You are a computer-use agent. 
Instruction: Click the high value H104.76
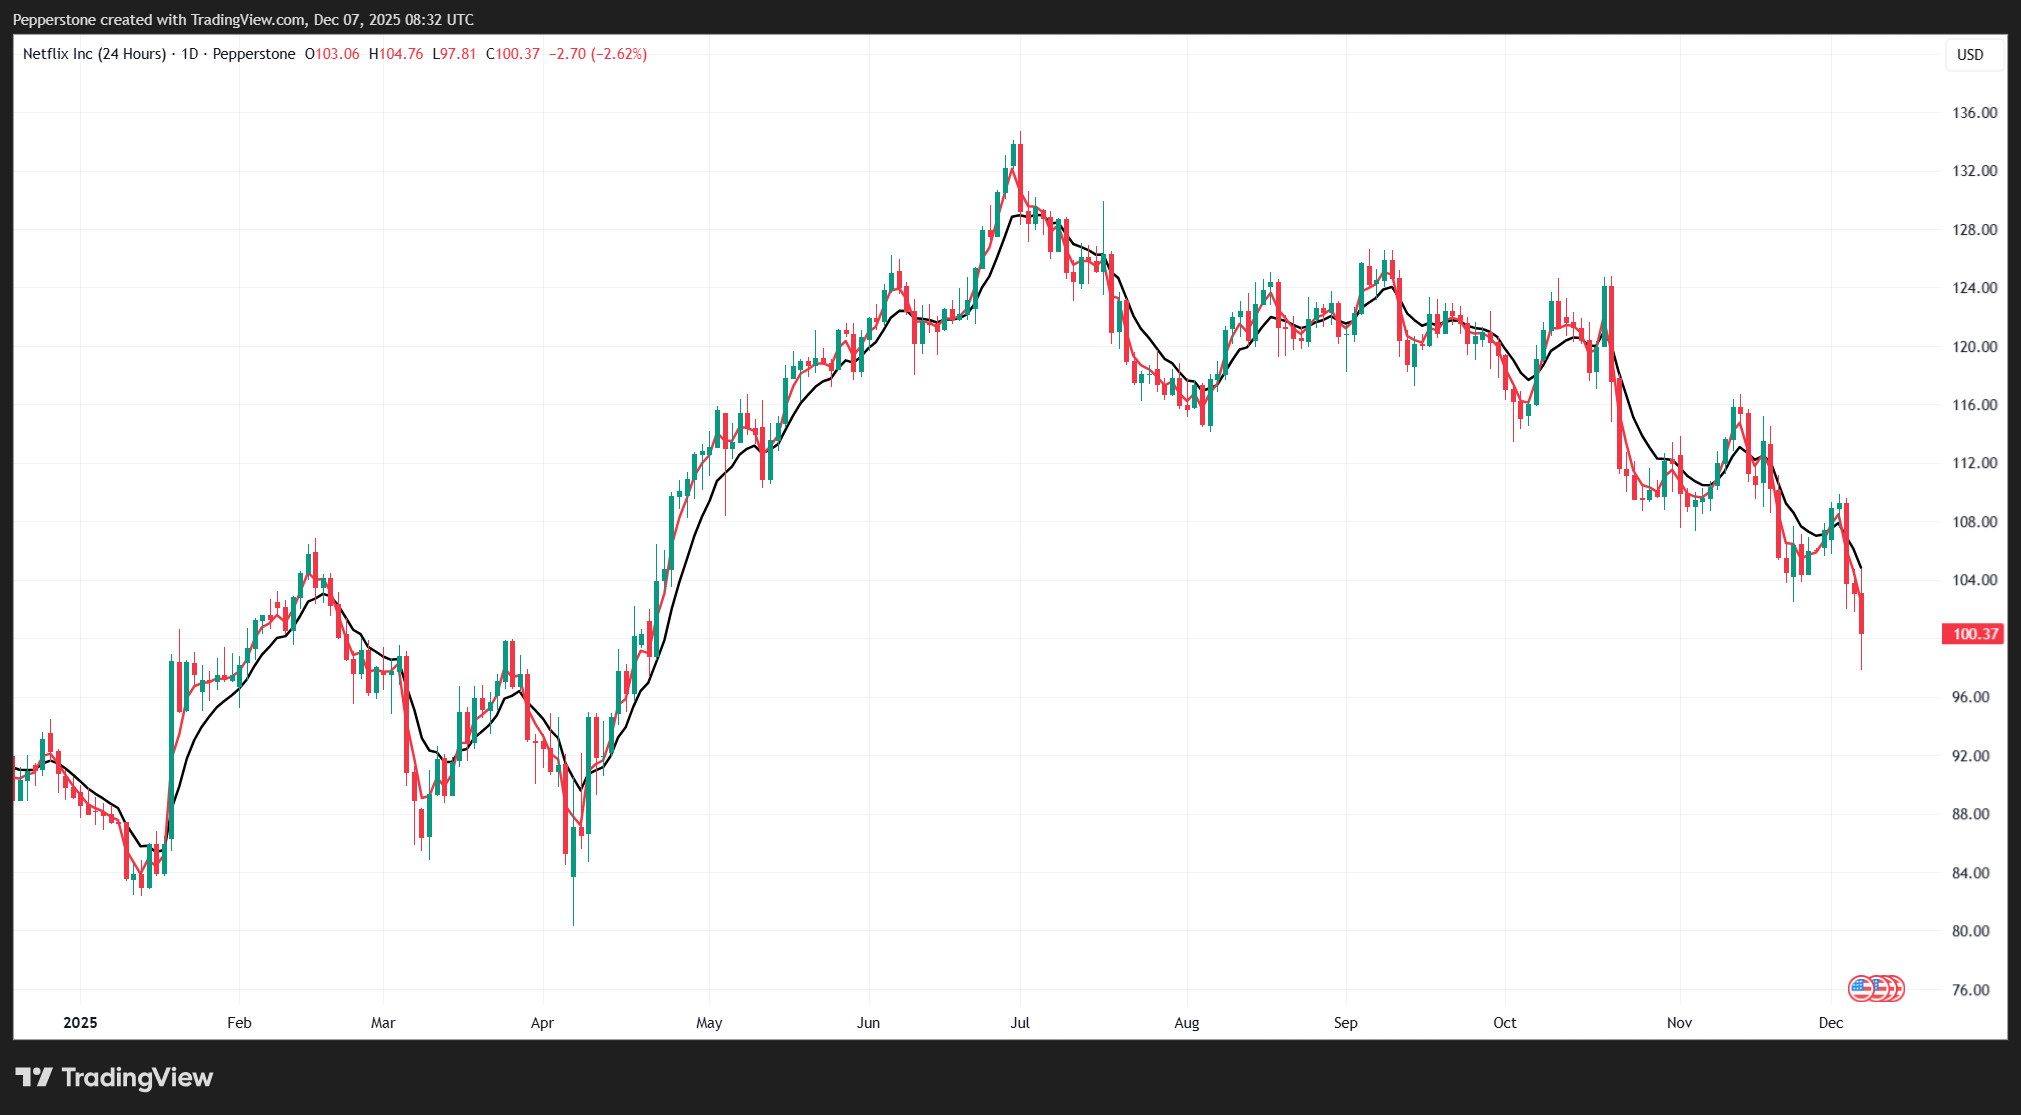pos(396,54)
